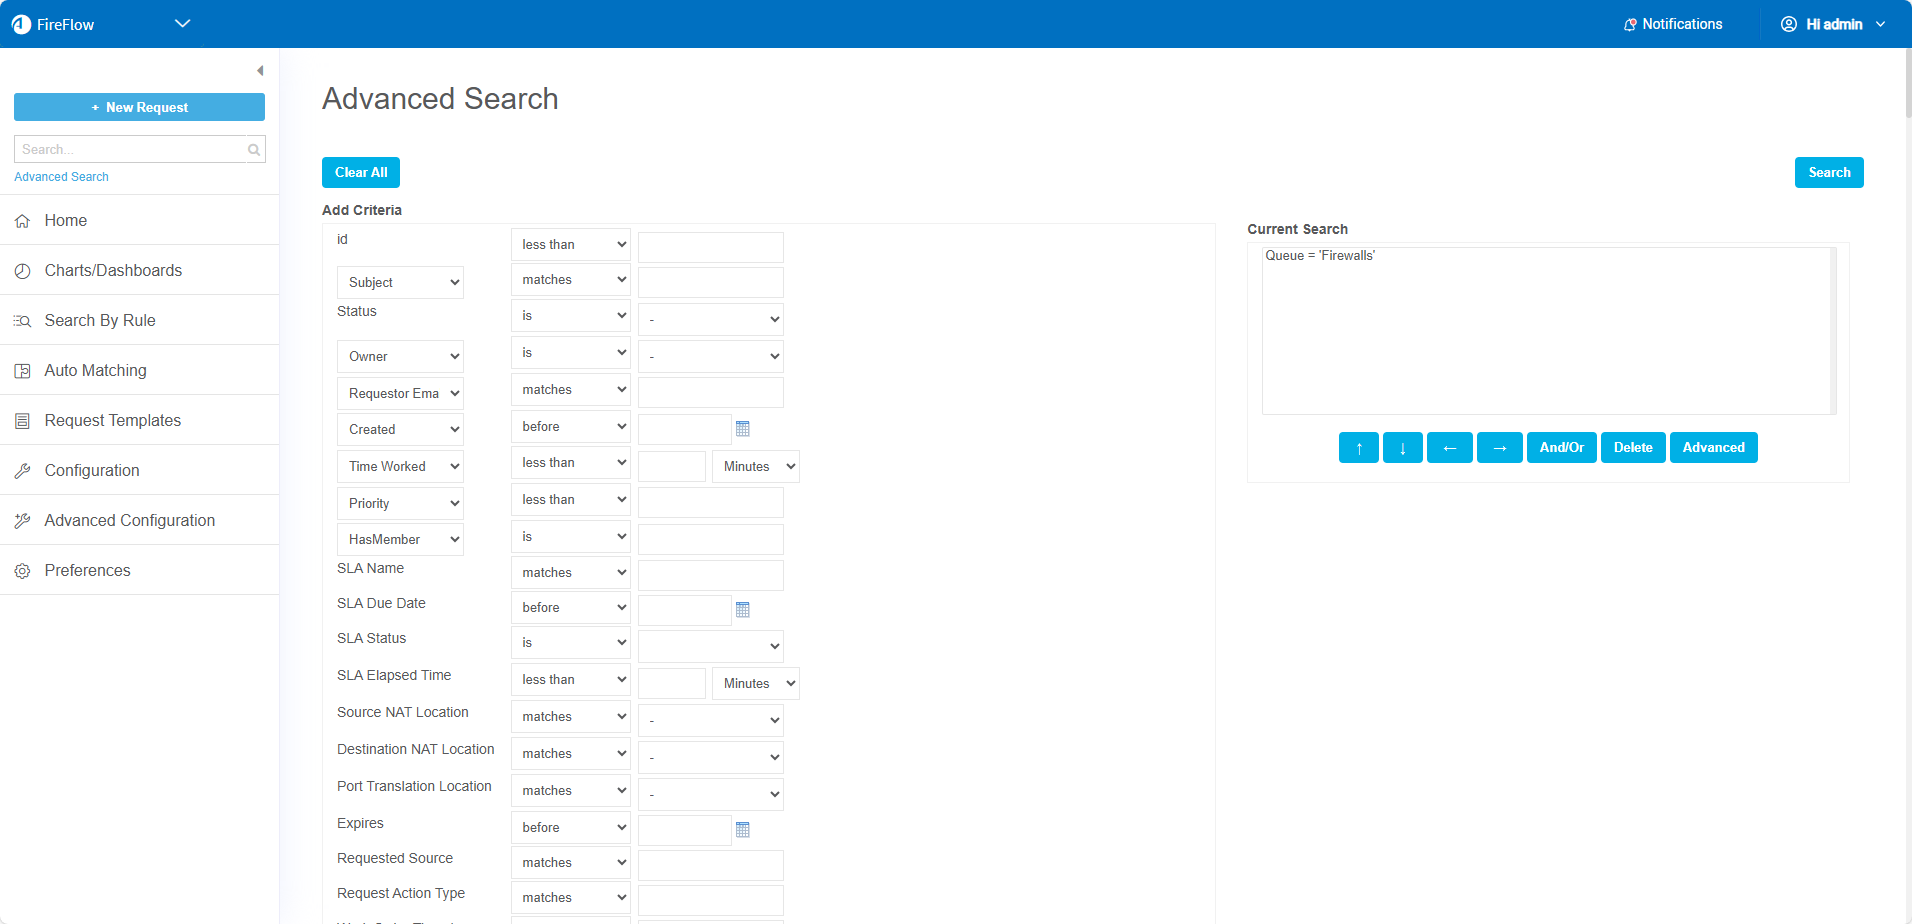Go to Request Templates menu item
Screen dimensions: 1912x924
click(112, 421)
